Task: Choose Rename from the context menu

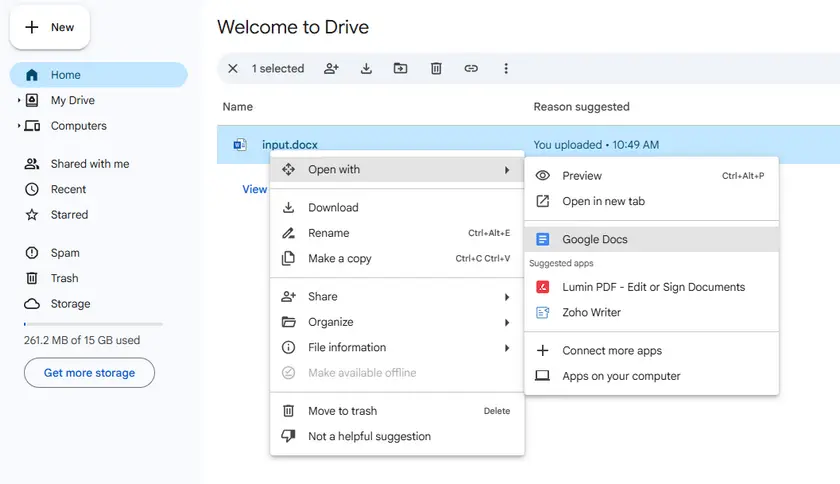Action: pyautogui.click(x=397, y=233)
